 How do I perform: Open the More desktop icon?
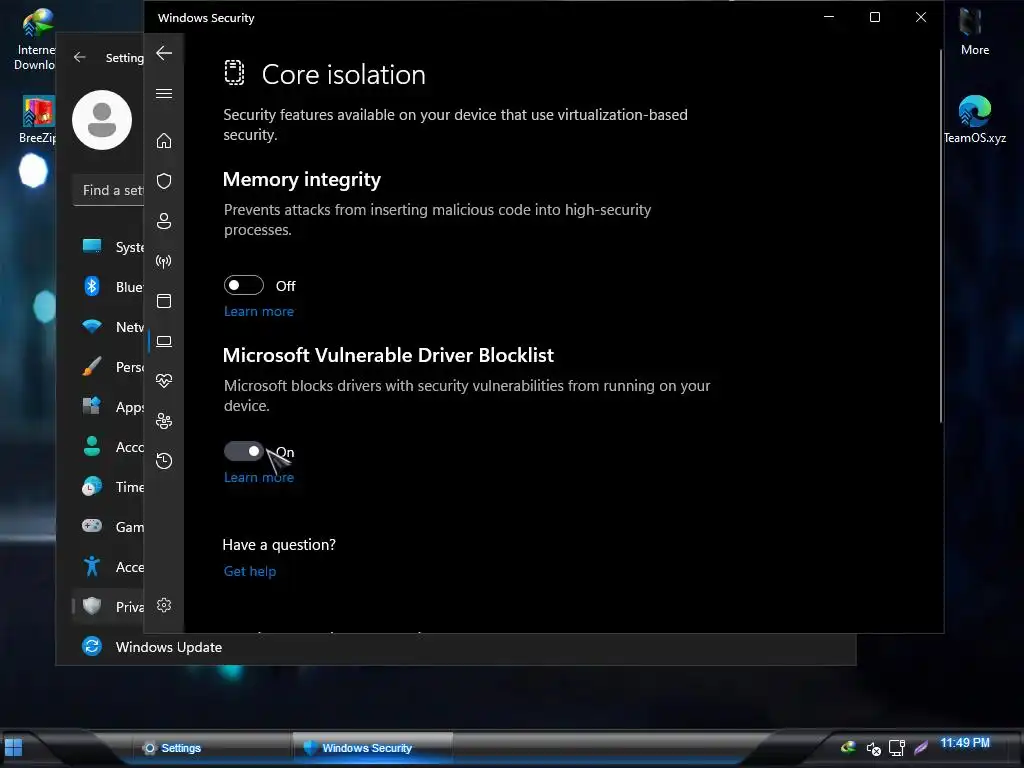tap(974, 31)
